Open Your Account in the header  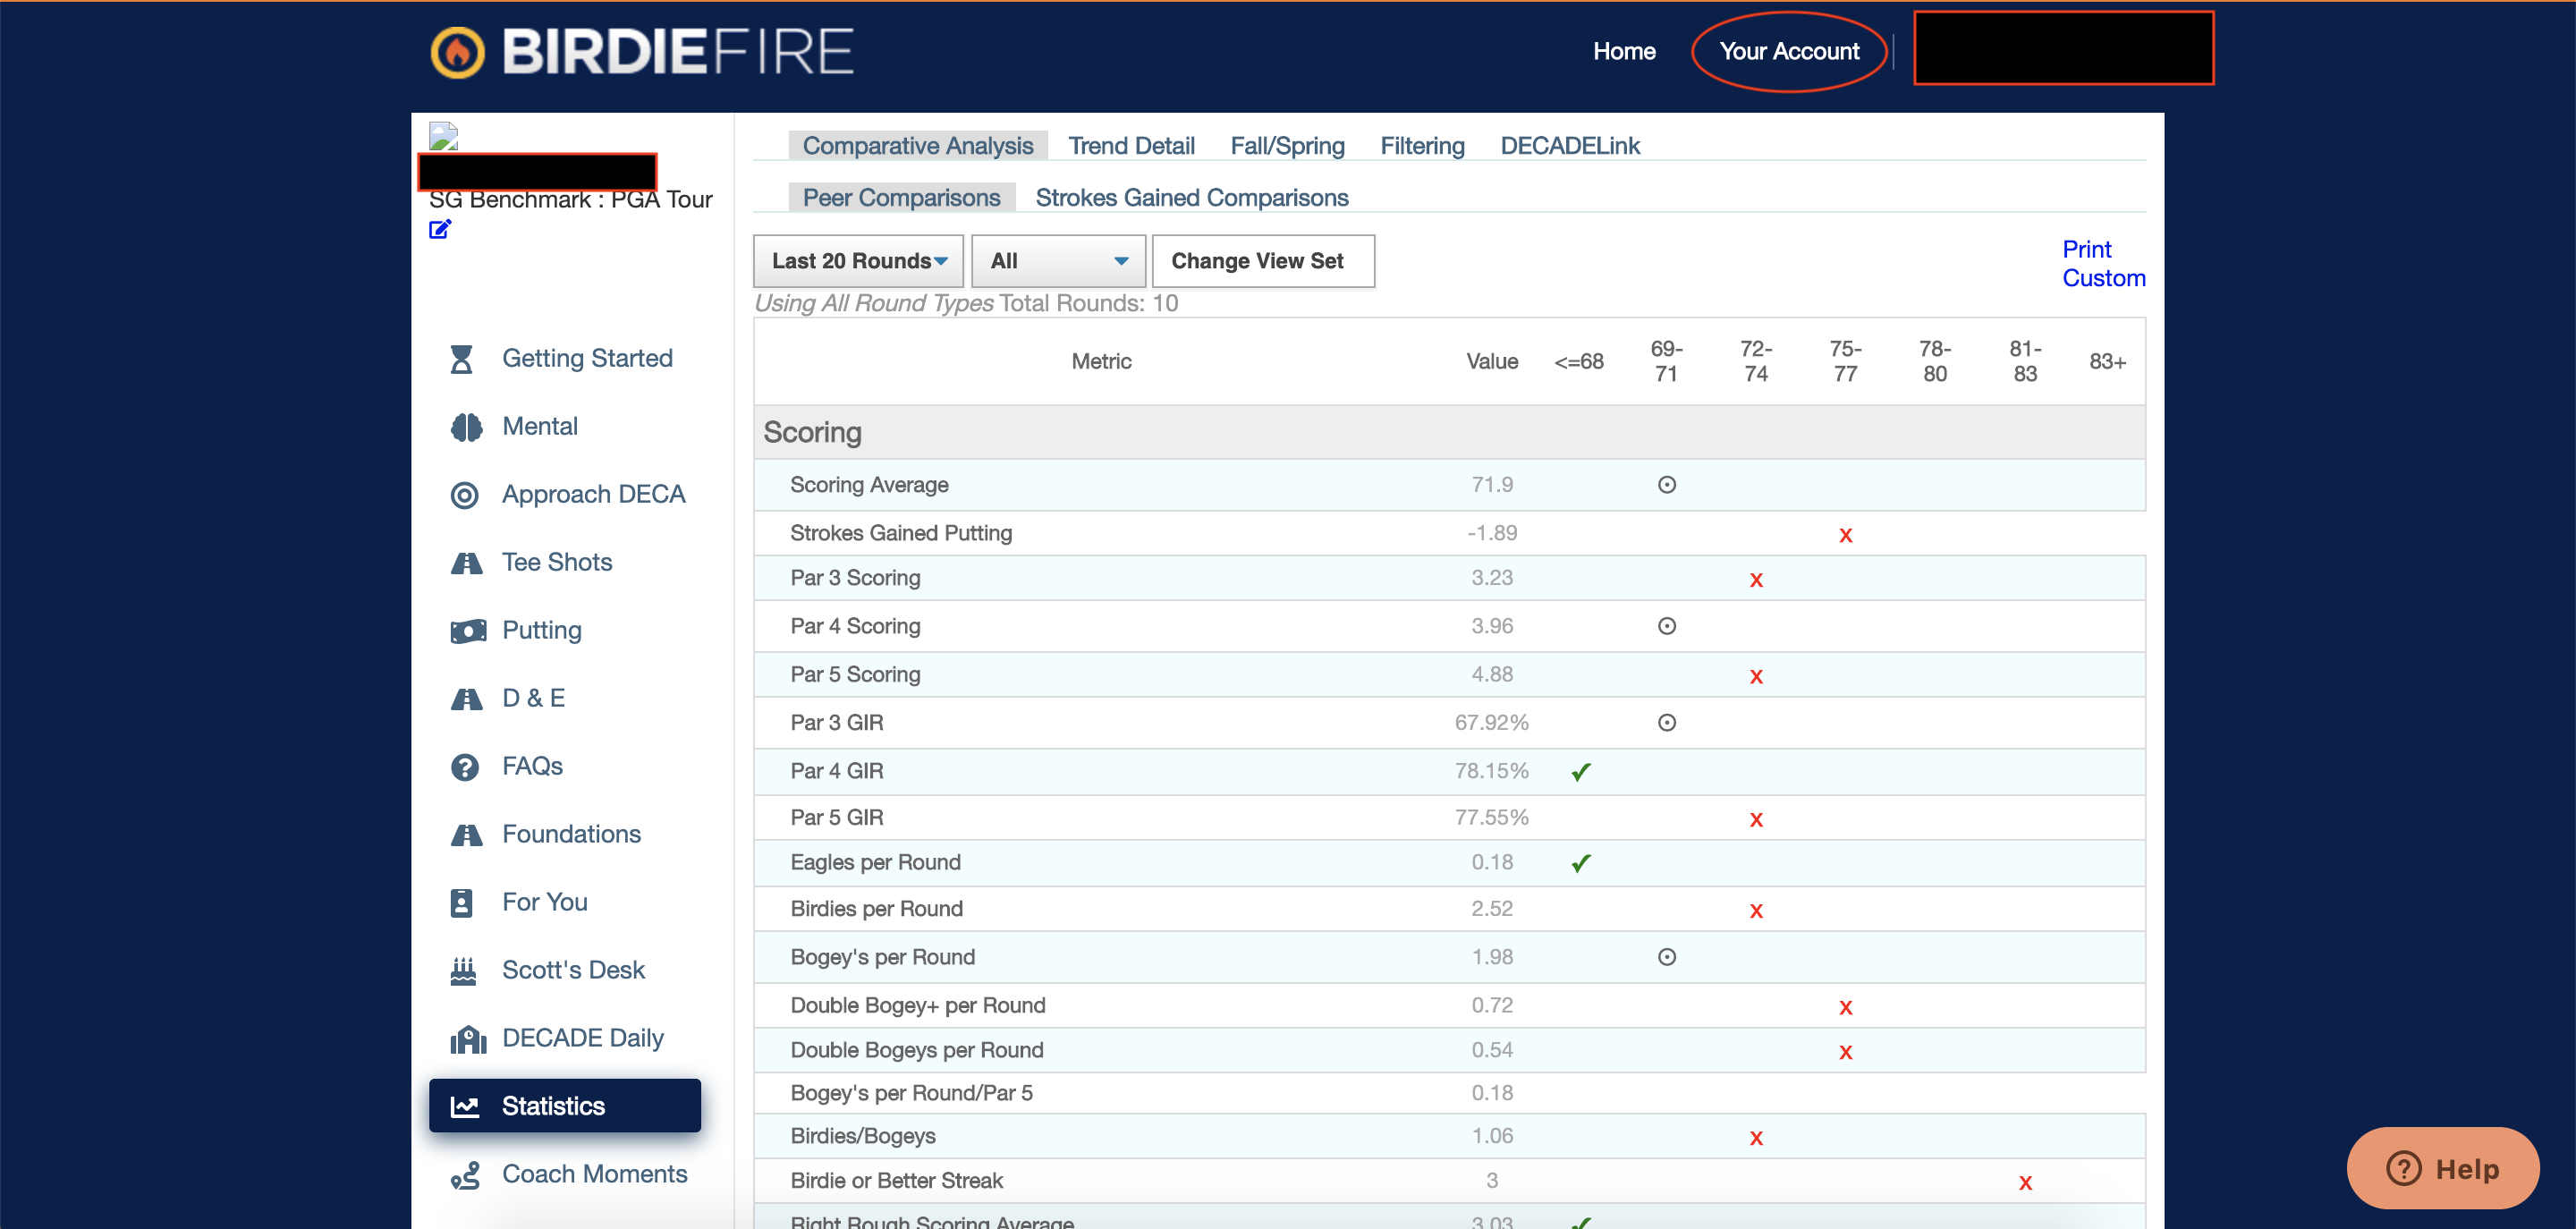pos(1789,51)
